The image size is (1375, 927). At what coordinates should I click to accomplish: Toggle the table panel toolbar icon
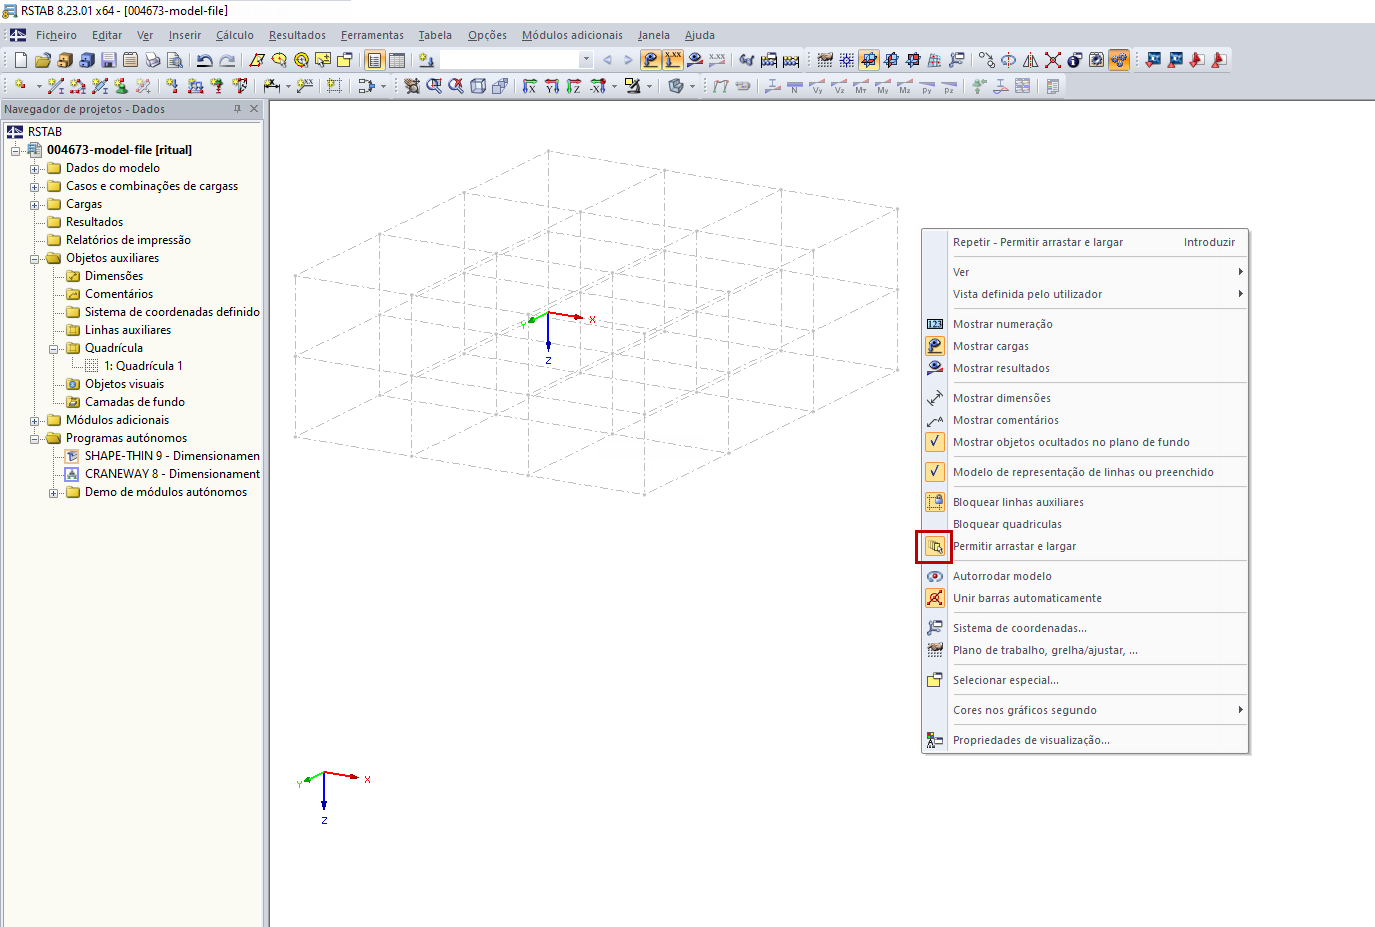pyautogui.click(x=397, y=60)
